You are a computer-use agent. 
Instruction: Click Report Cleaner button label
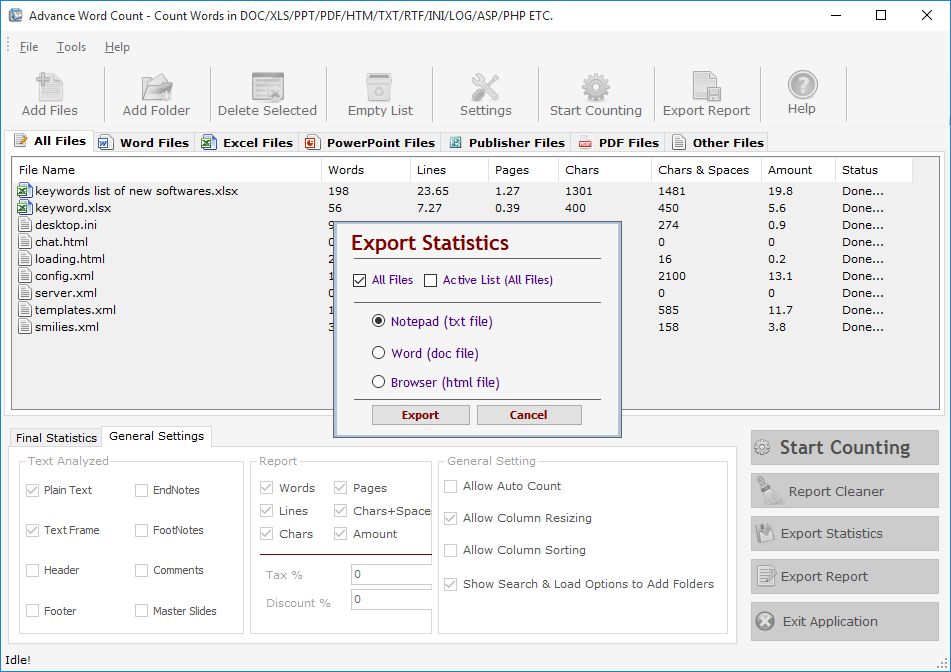coord(836,491)
